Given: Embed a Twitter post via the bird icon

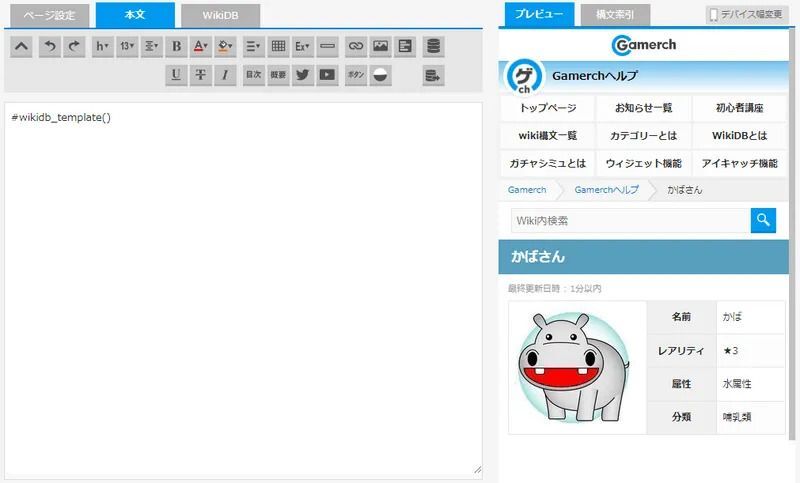Looking at the screenshot, I should click(302, 75).
